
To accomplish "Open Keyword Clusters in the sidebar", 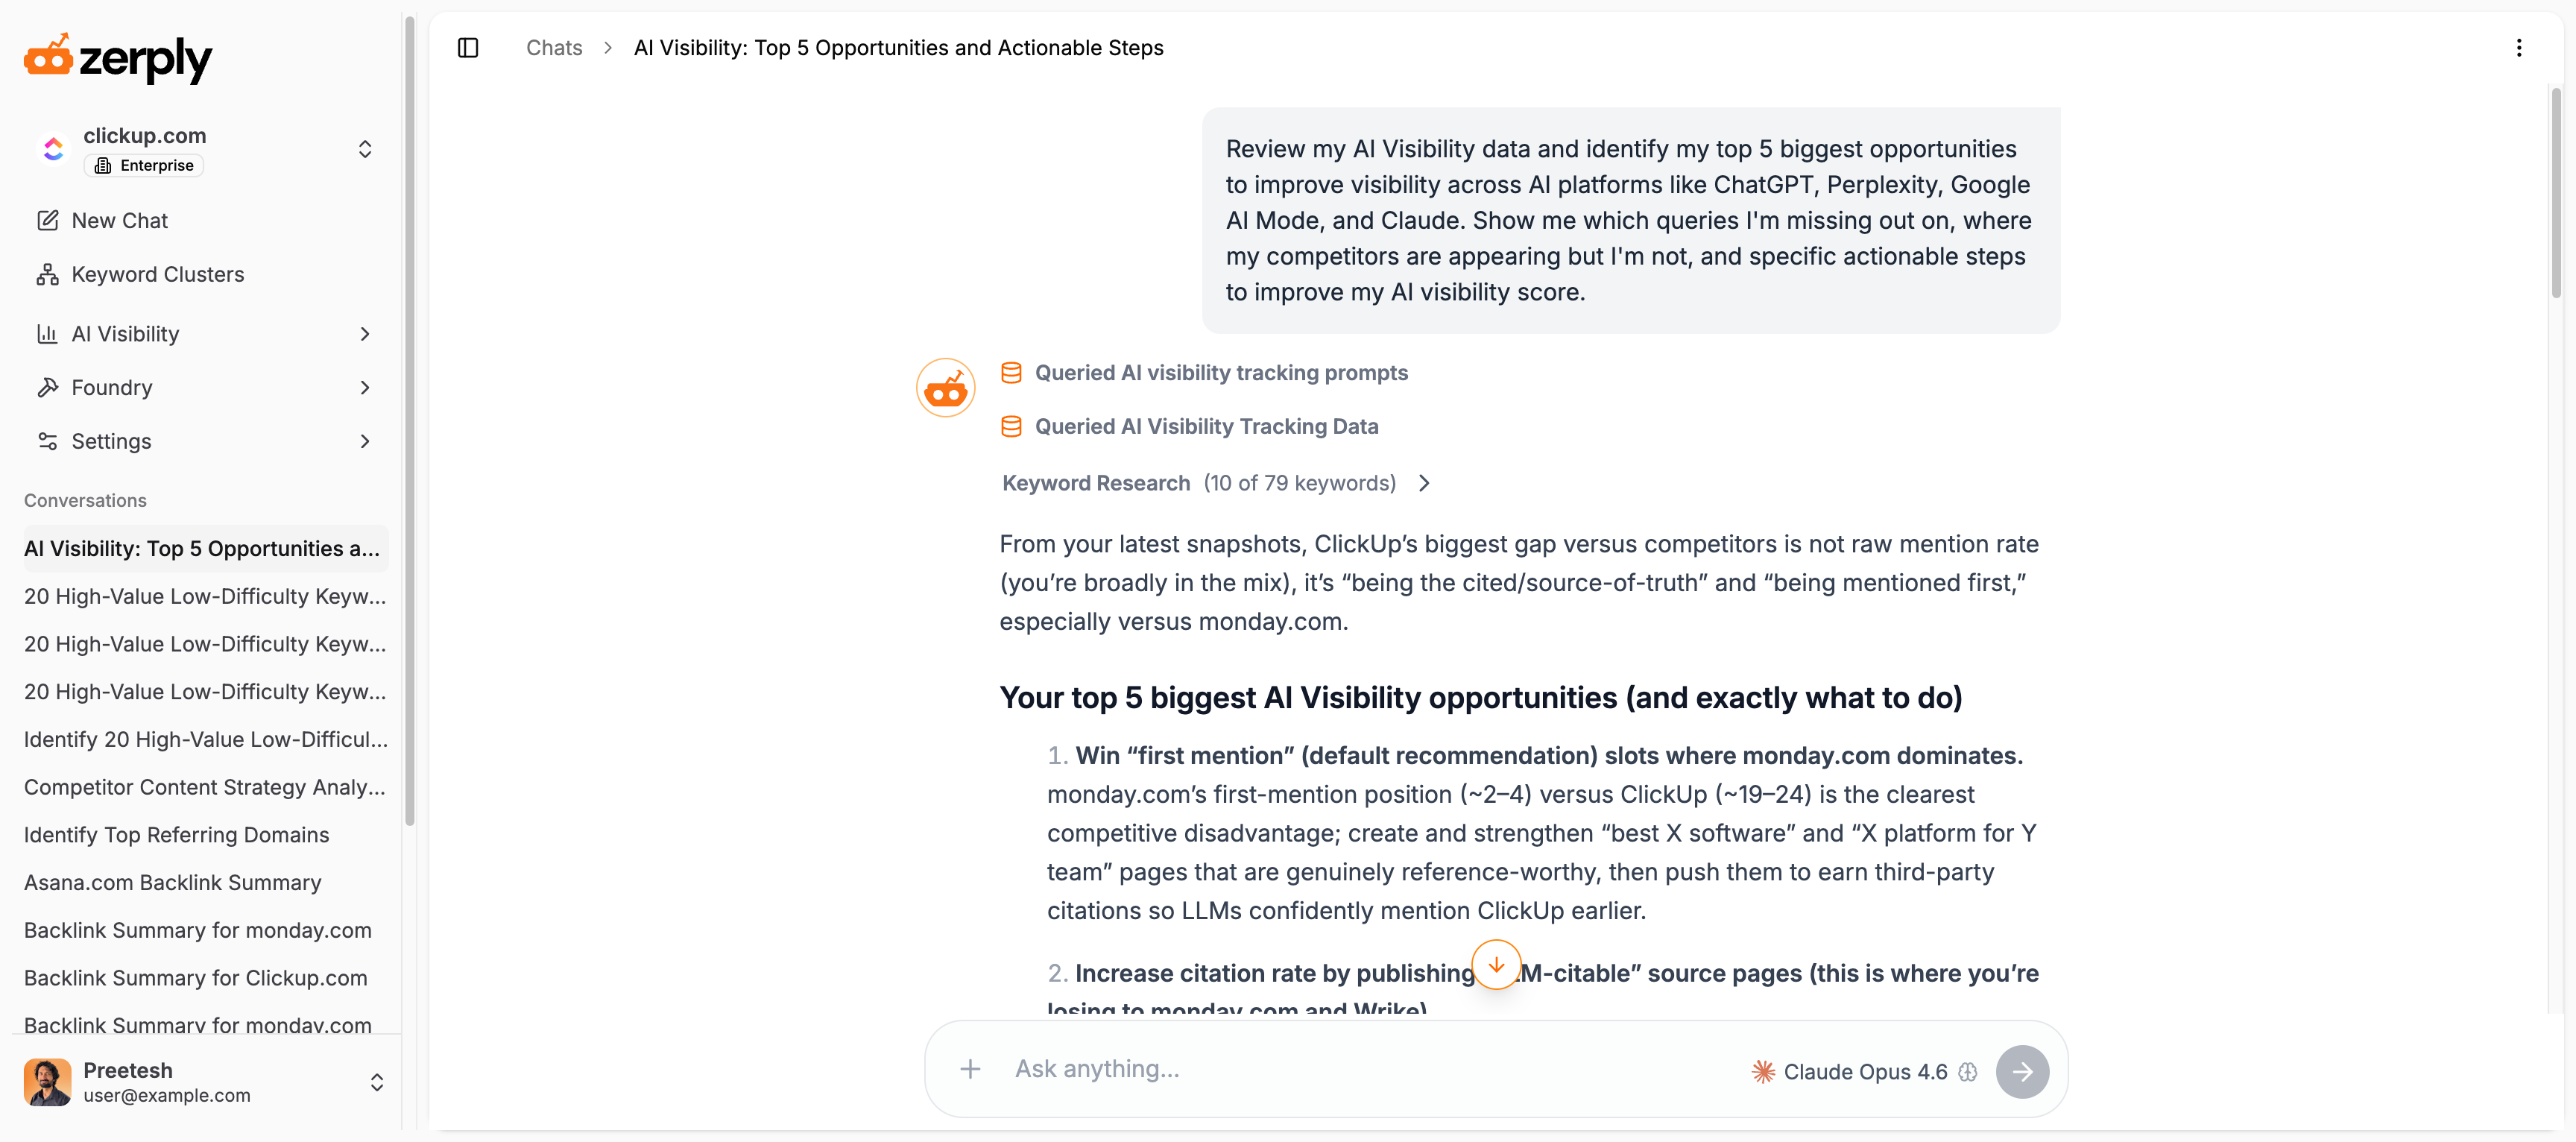I will (157, 274).
